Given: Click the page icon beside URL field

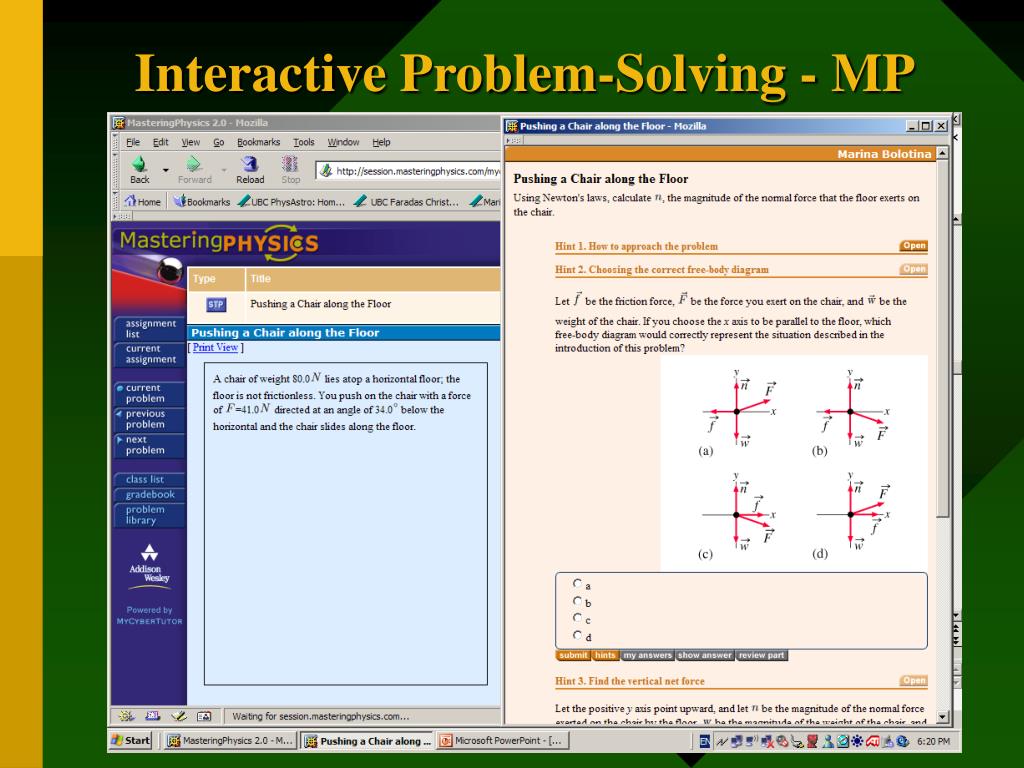Looking at the screenshot, I should click(x=326, y=171).
